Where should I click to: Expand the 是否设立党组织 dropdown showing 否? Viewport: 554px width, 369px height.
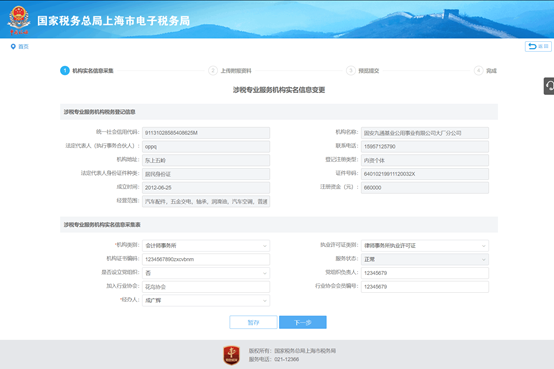tap(206, 273)
